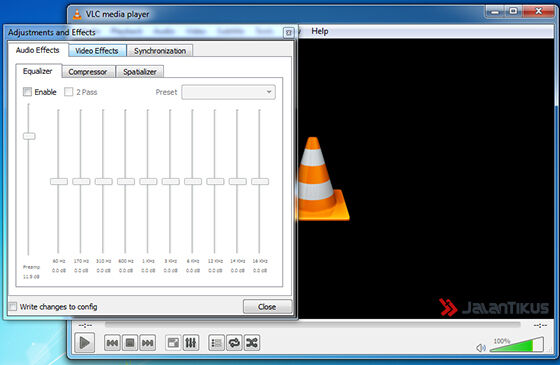Open the Synchronization tab

[160, 51]
